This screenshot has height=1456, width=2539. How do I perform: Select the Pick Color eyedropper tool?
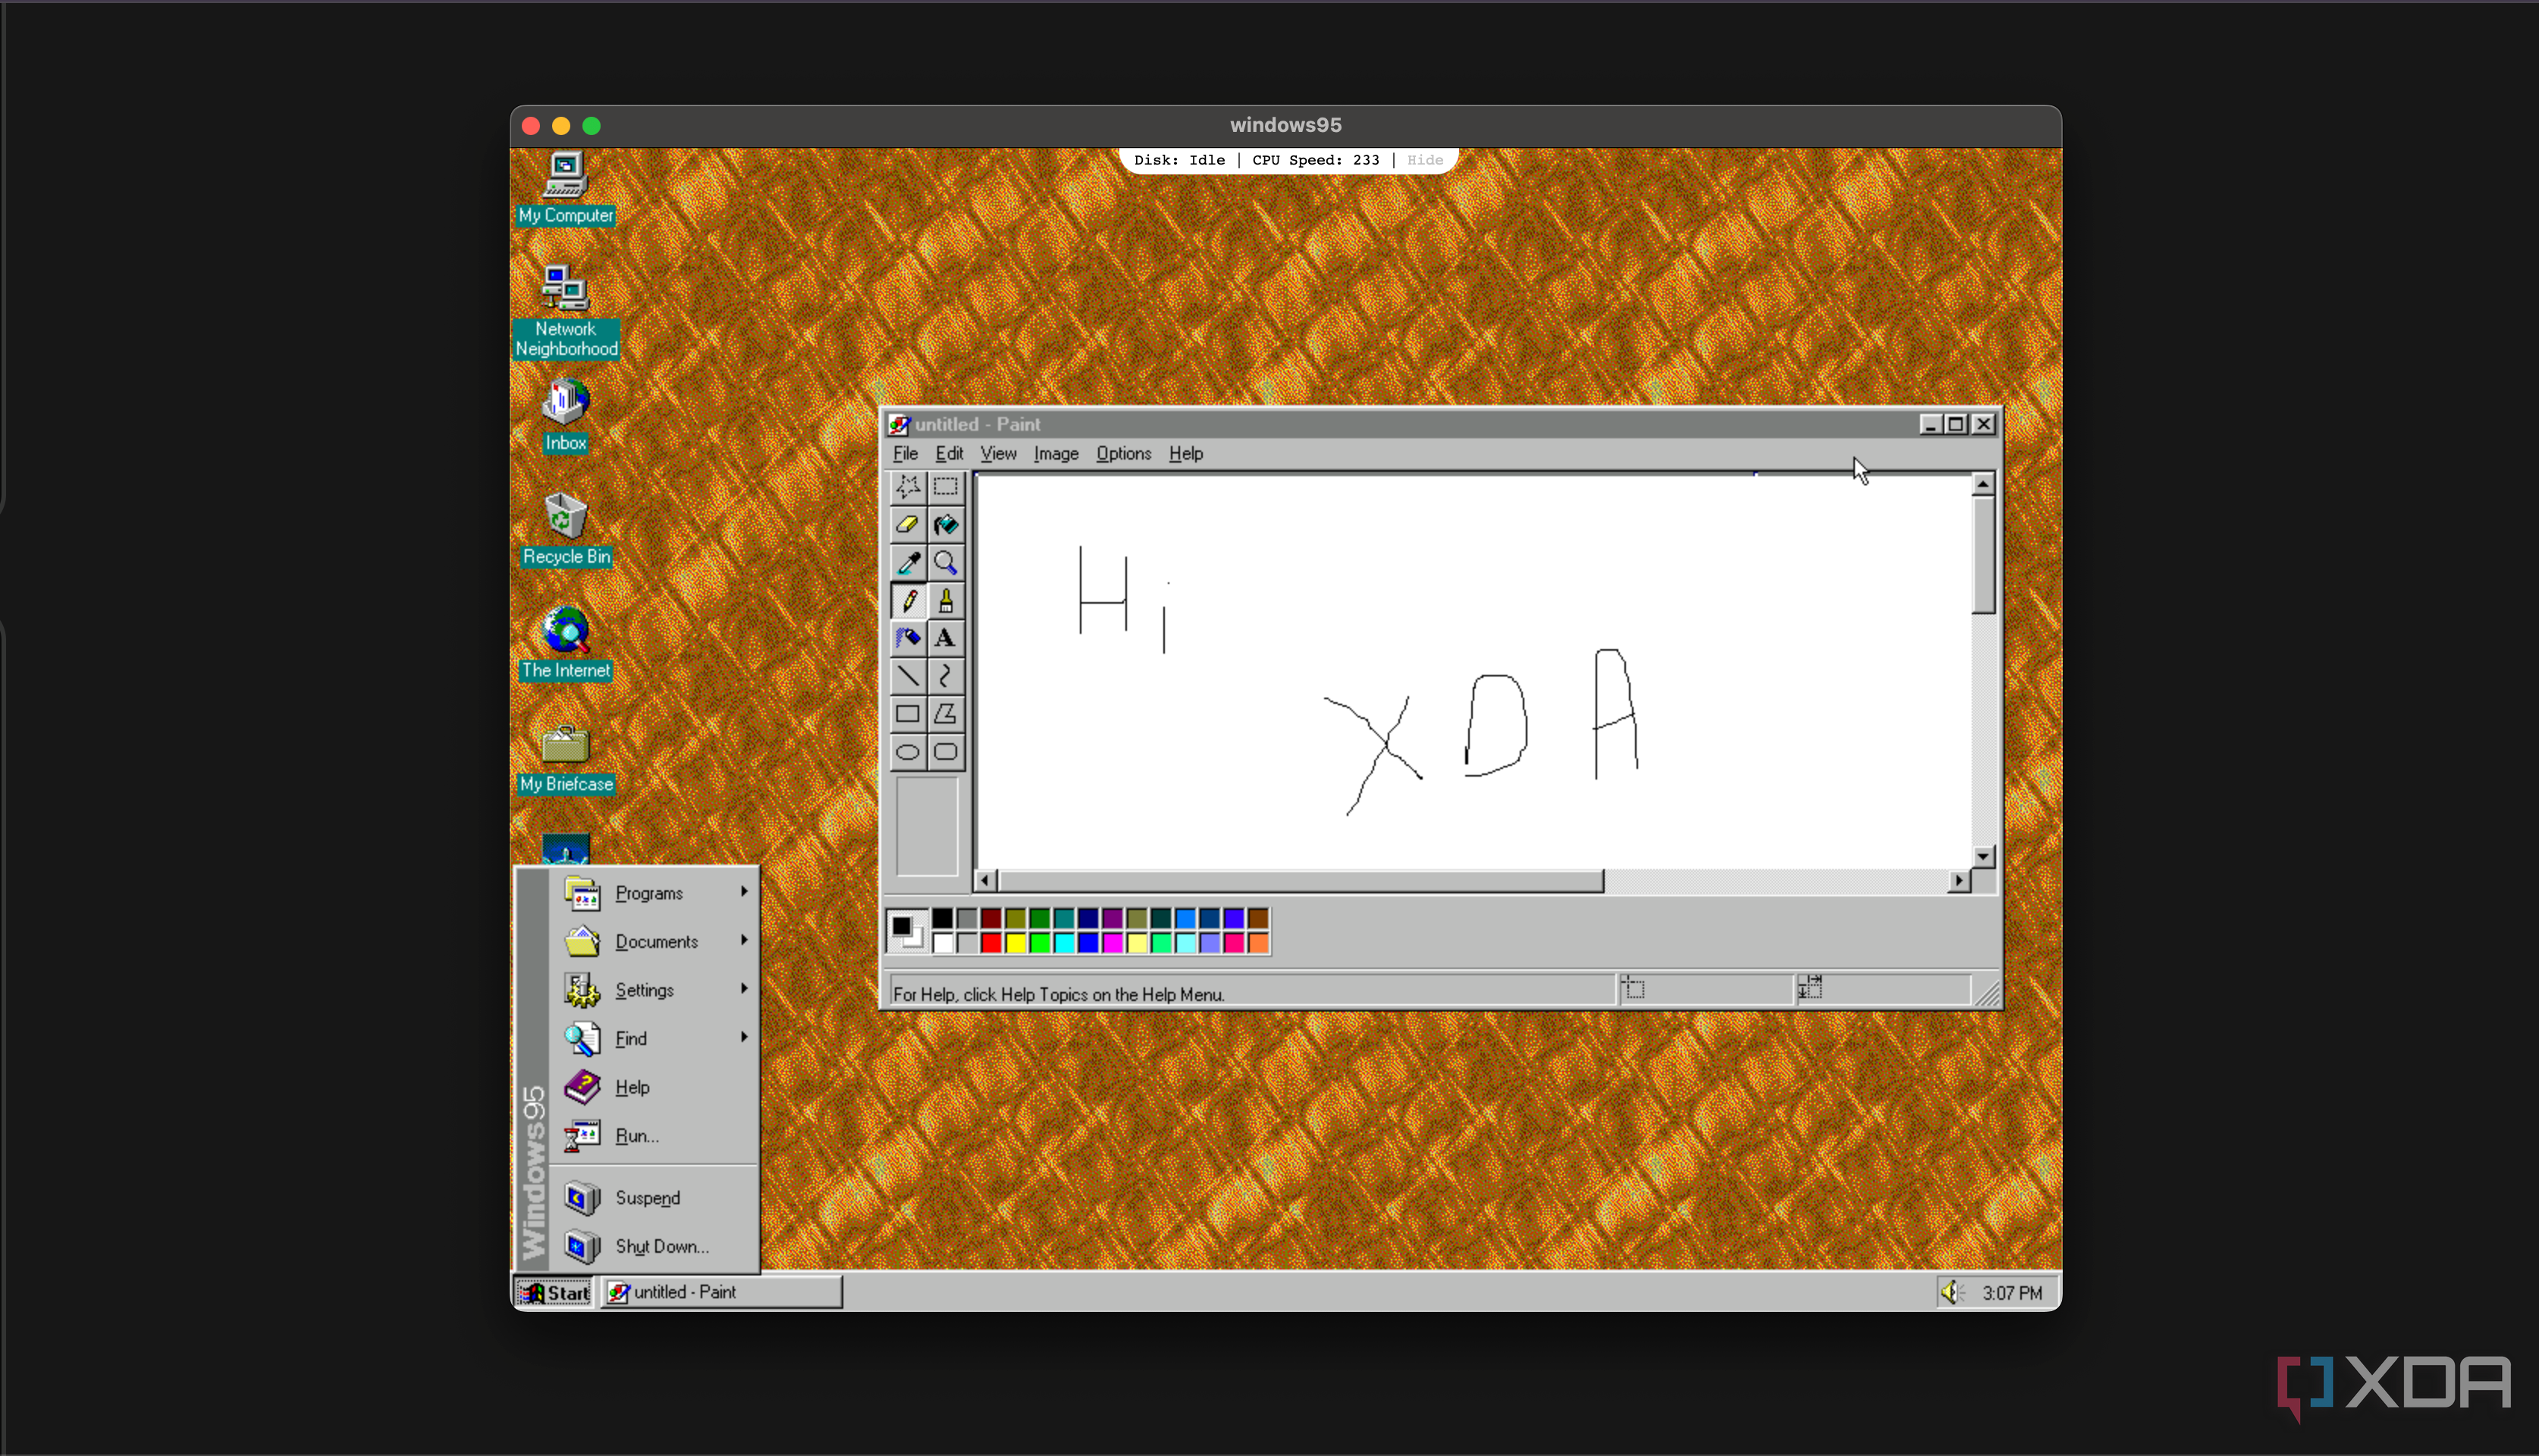point(907,562)
